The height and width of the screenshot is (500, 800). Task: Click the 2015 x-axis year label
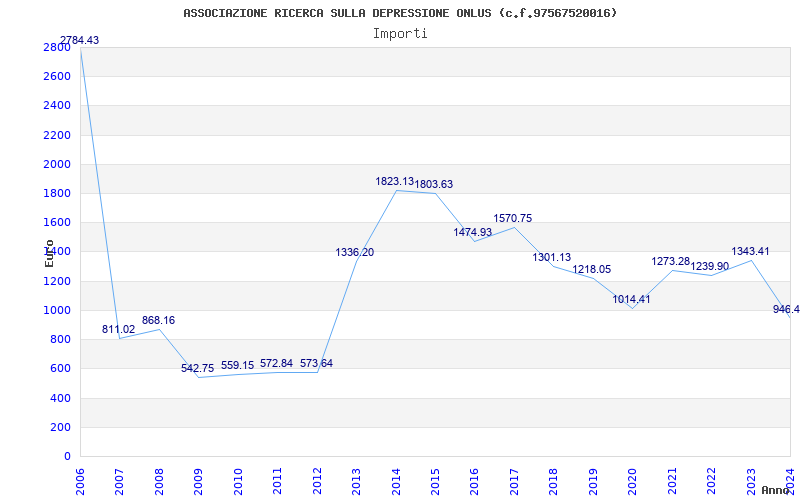click(x=435, y=481)
